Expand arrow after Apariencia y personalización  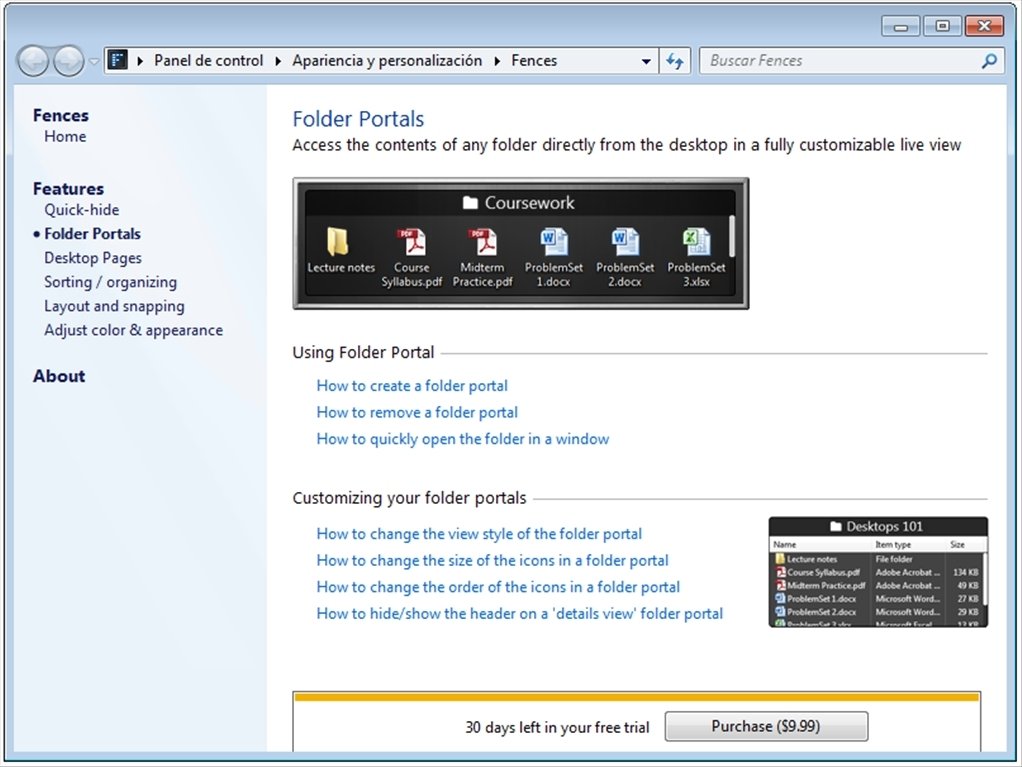tap(497, 61)
